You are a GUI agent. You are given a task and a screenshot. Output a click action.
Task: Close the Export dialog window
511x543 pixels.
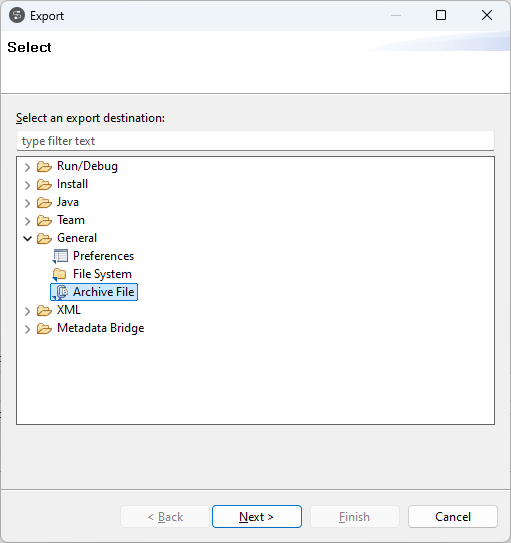(487, 15)
